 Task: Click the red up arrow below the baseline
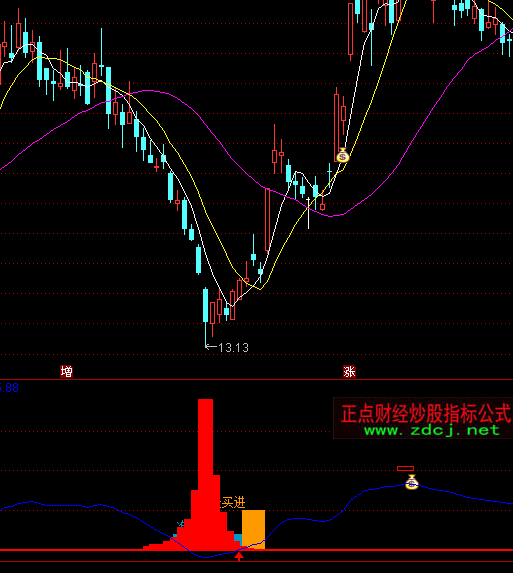239,556
